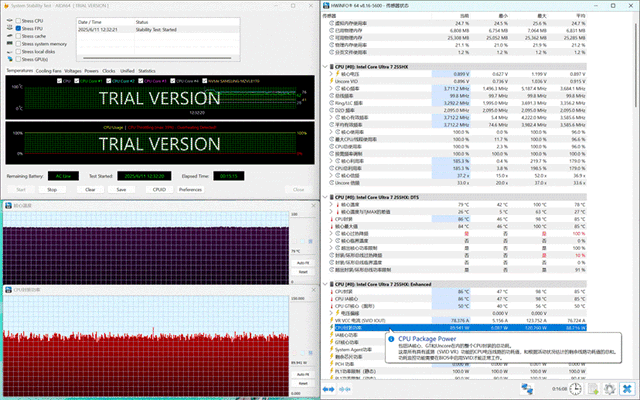Click the disk icon beside Stress local disks
The image size is (640, 400).
tap(10, 51)
